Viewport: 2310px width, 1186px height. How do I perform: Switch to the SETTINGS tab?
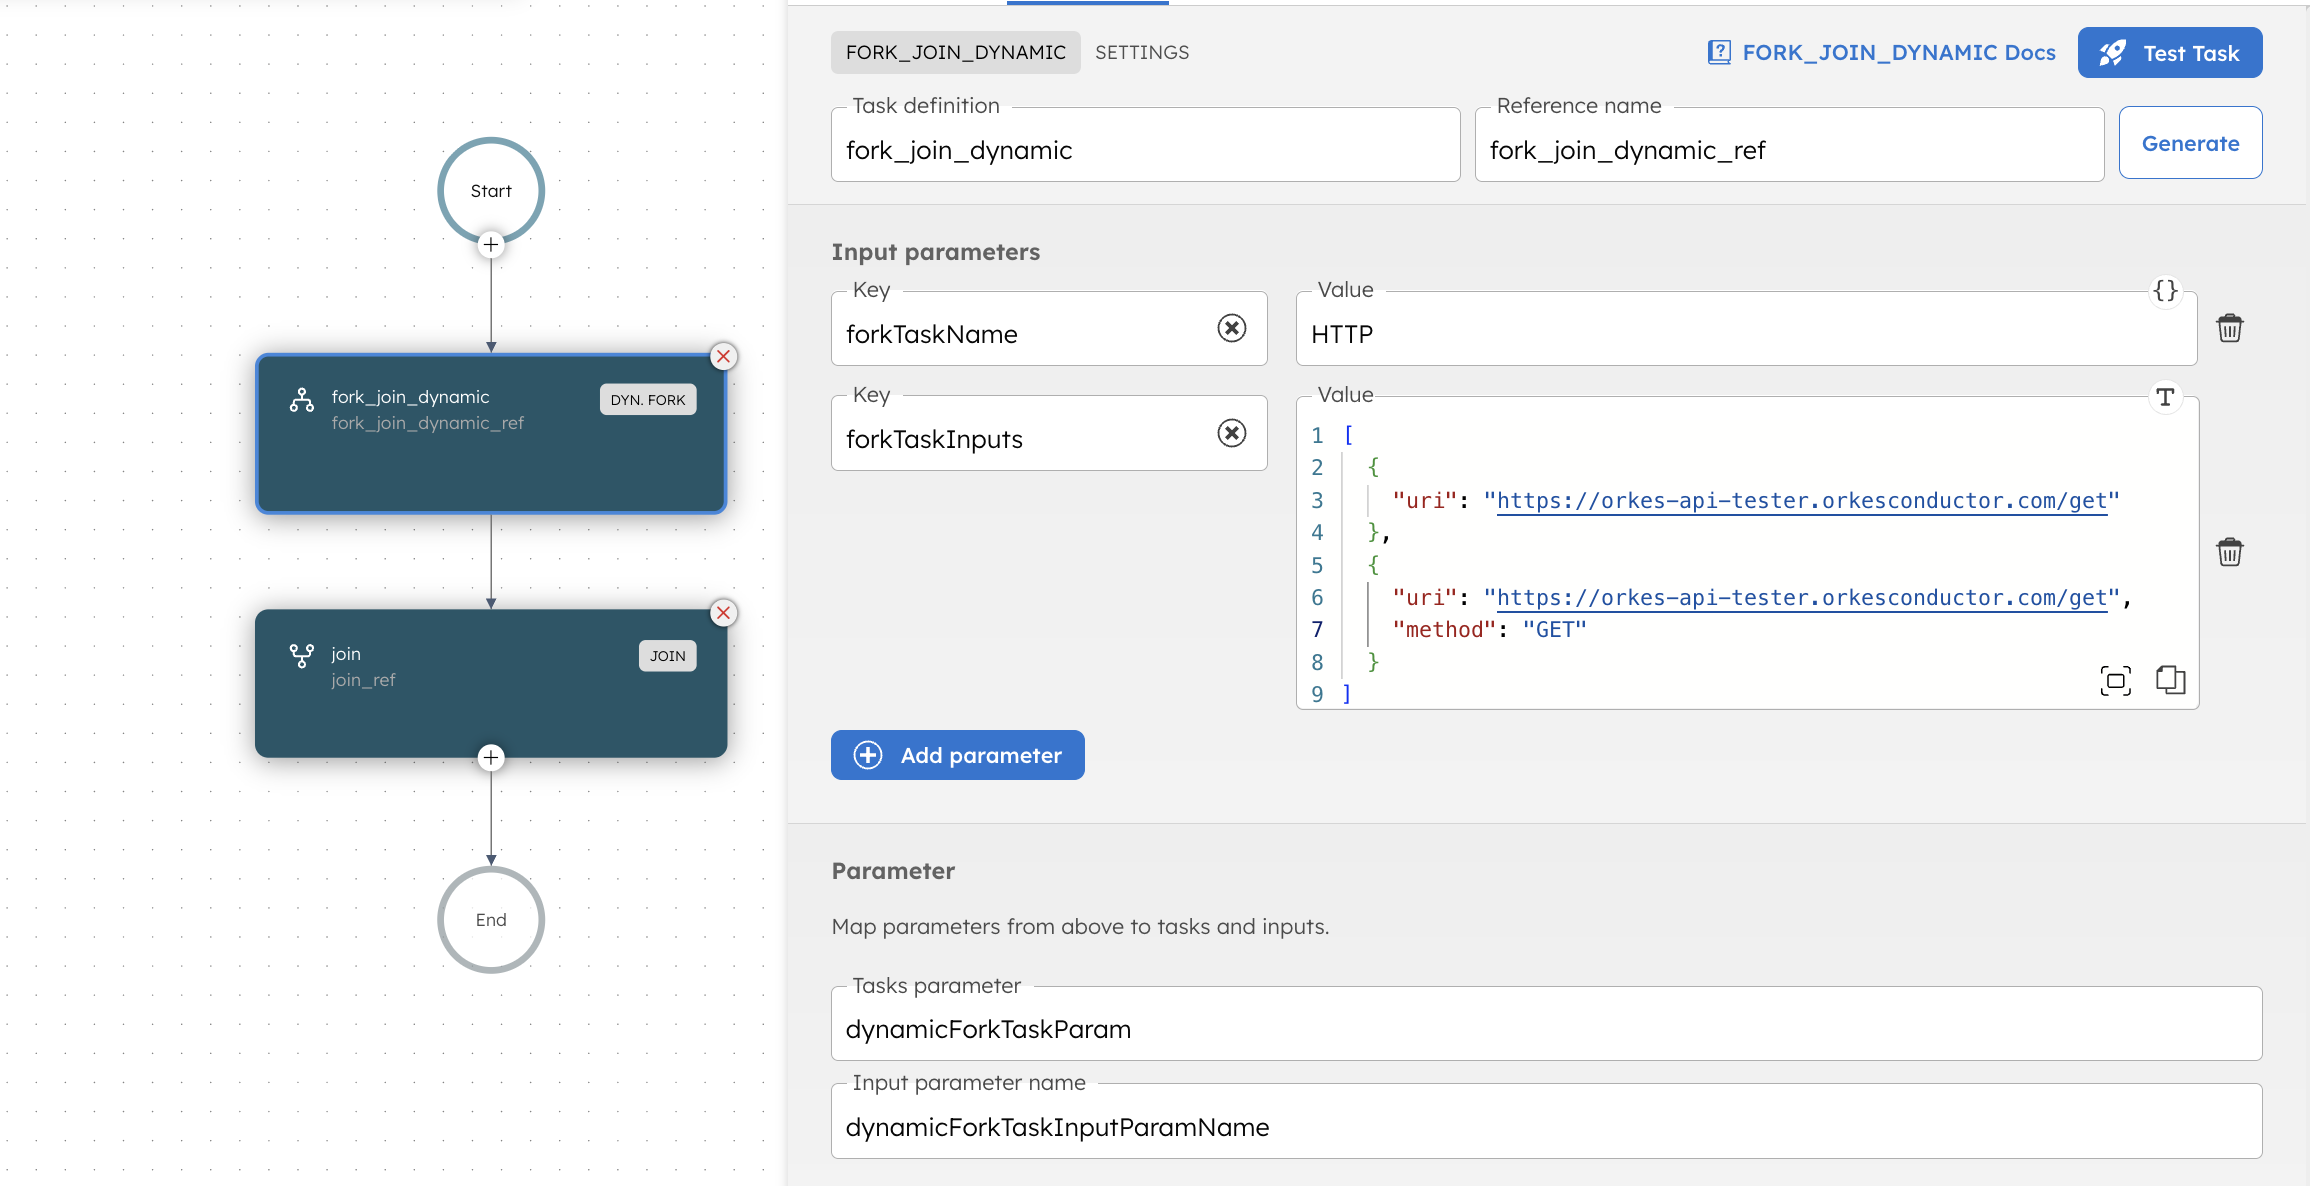1141,52
